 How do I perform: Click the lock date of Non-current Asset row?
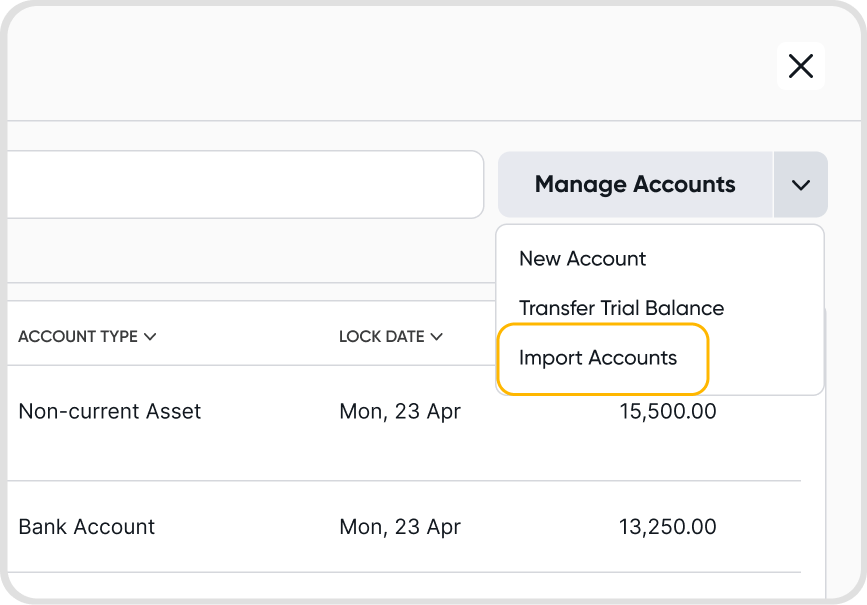[x=400, y=411]
